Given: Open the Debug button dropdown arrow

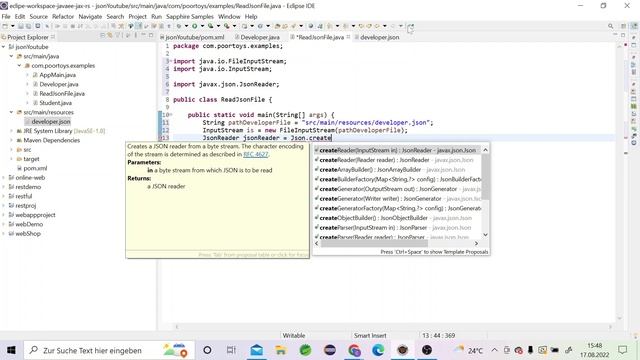Looking at the screenshot, I should [186, 26].
